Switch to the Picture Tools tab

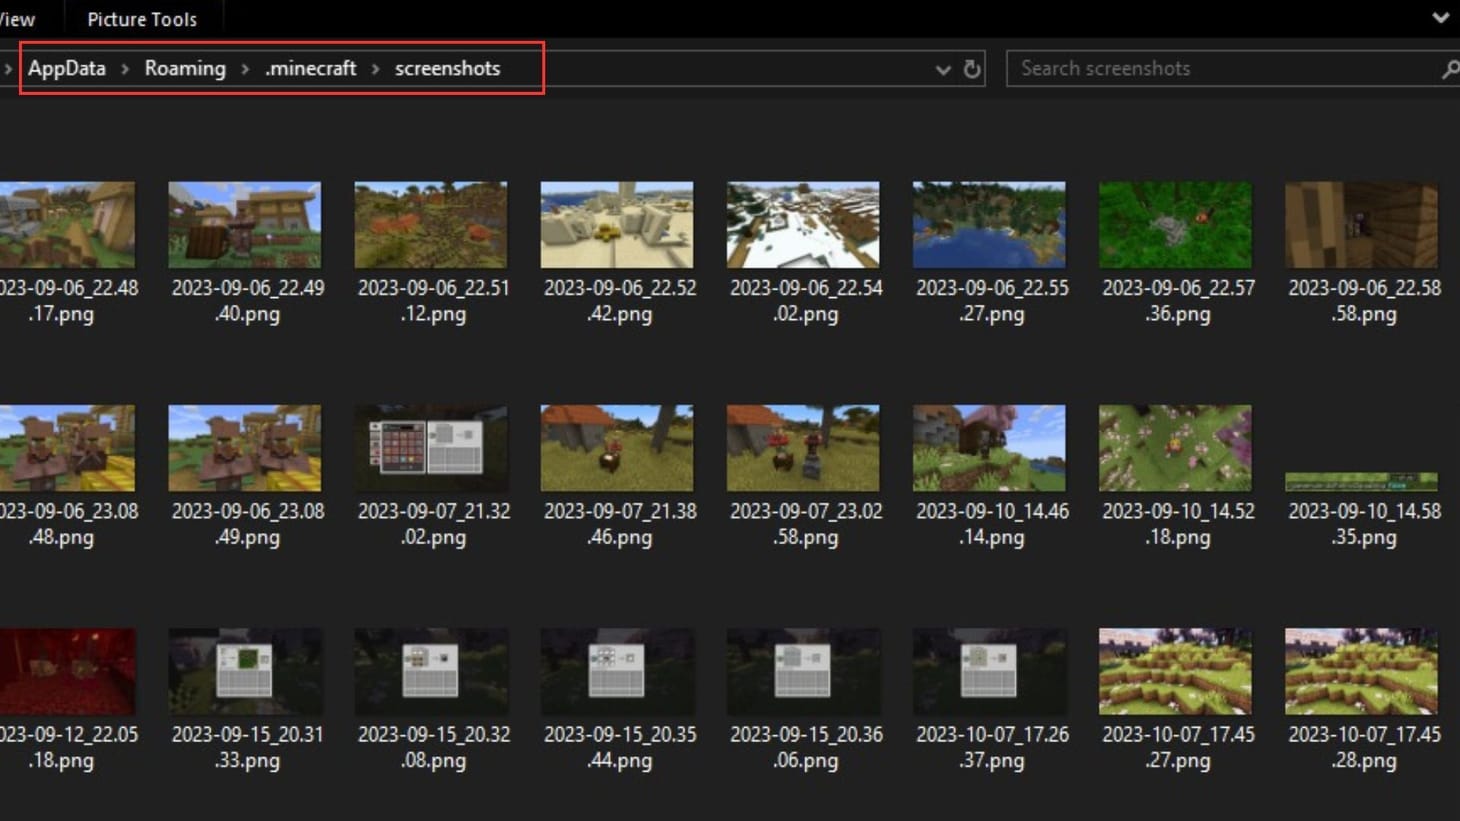click(142, 18)
